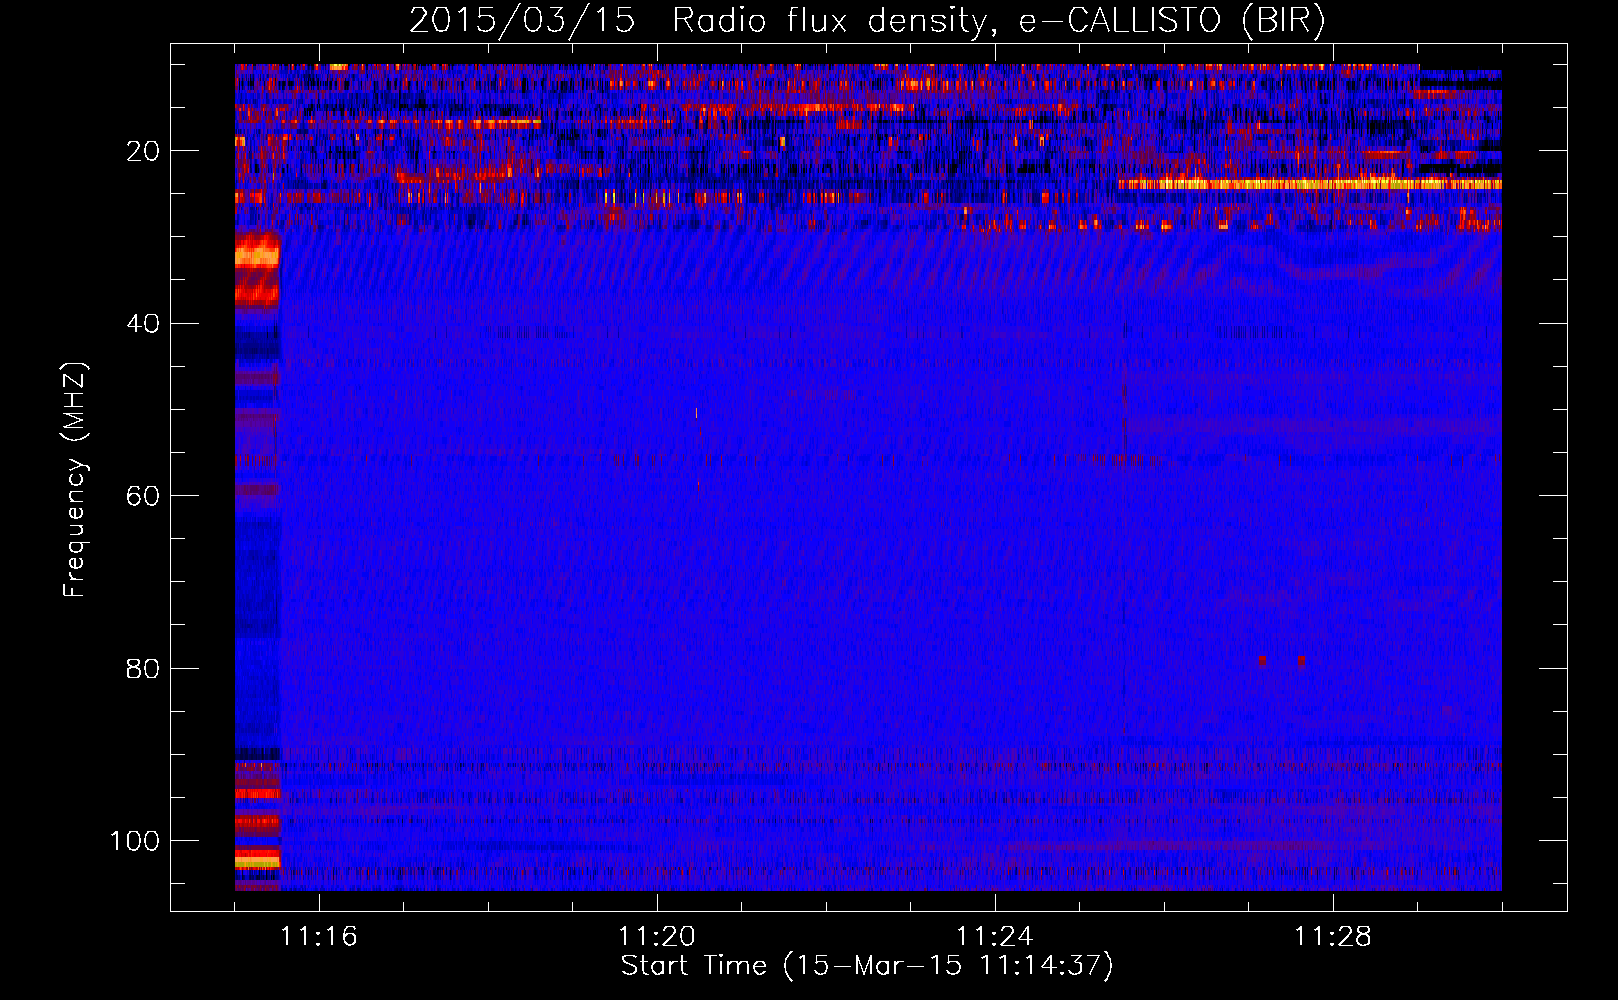Click the "Start Time (15-Mar-15 11:14:37)" label

pyautogui.click(x=867, y=966)
